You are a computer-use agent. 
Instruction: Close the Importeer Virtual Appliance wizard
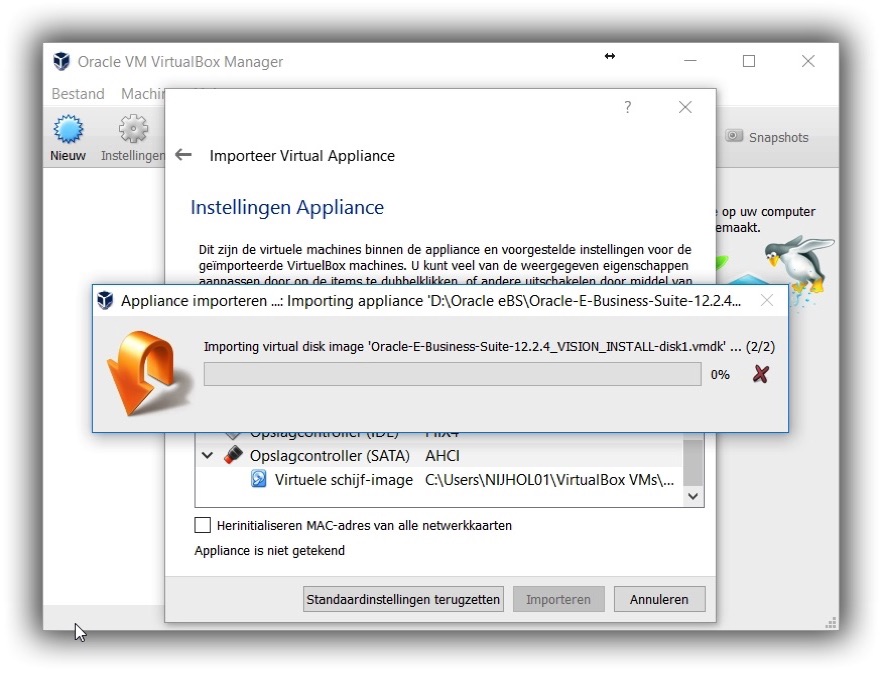[x=685, y=107]
